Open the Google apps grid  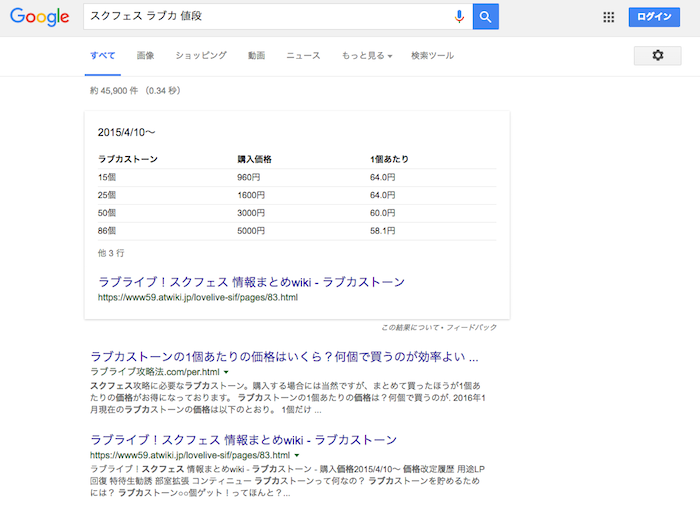point(609,17)
